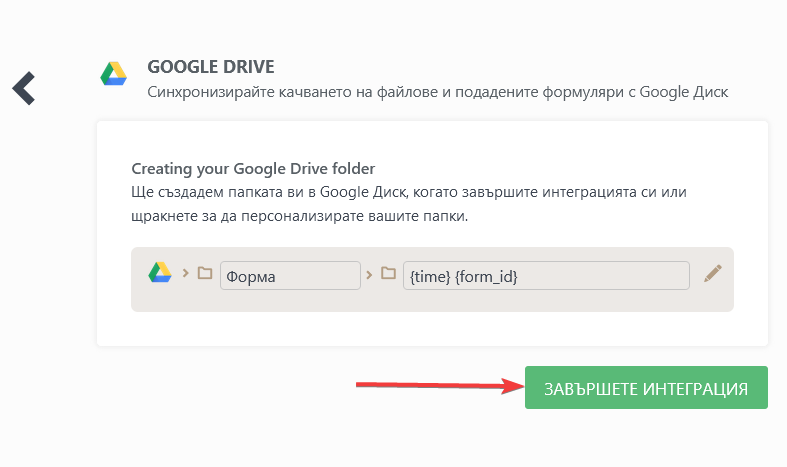Click folder icon before {time} {form_id}
787x467 pixels.
(x=388, y=274)
